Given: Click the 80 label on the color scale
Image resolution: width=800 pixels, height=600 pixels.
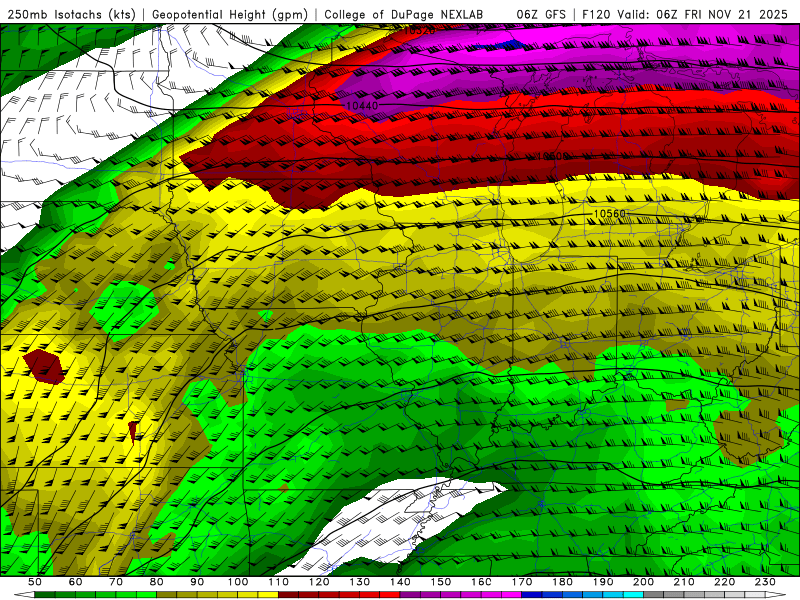Looking at the screenshot, I should tap(157, 582).
